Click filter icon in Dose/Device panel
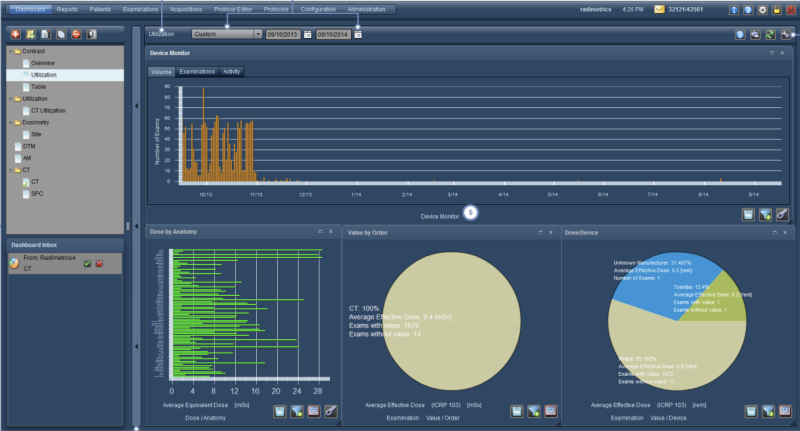 point(767,410)
